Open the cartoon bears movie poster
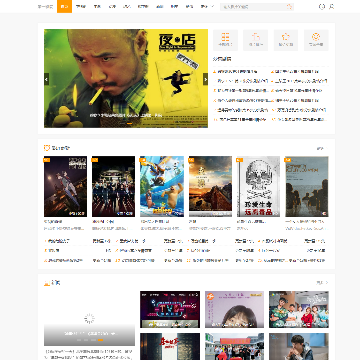This screenshot has width=360, height=360. [162, 187]
